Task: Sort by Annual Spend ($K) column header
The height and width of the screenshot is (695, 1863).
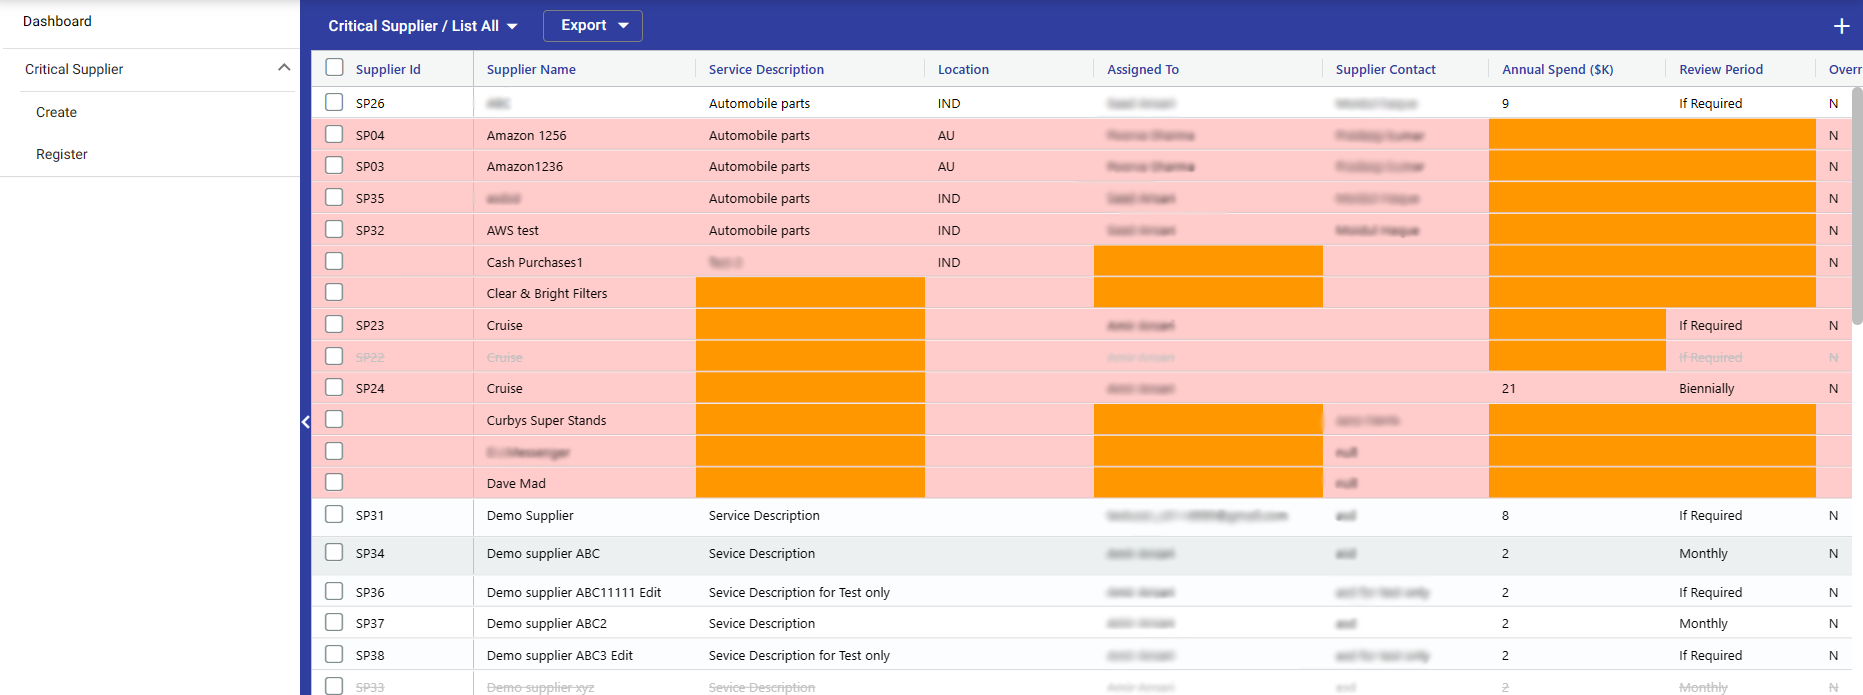Action: pos(1557,69)
